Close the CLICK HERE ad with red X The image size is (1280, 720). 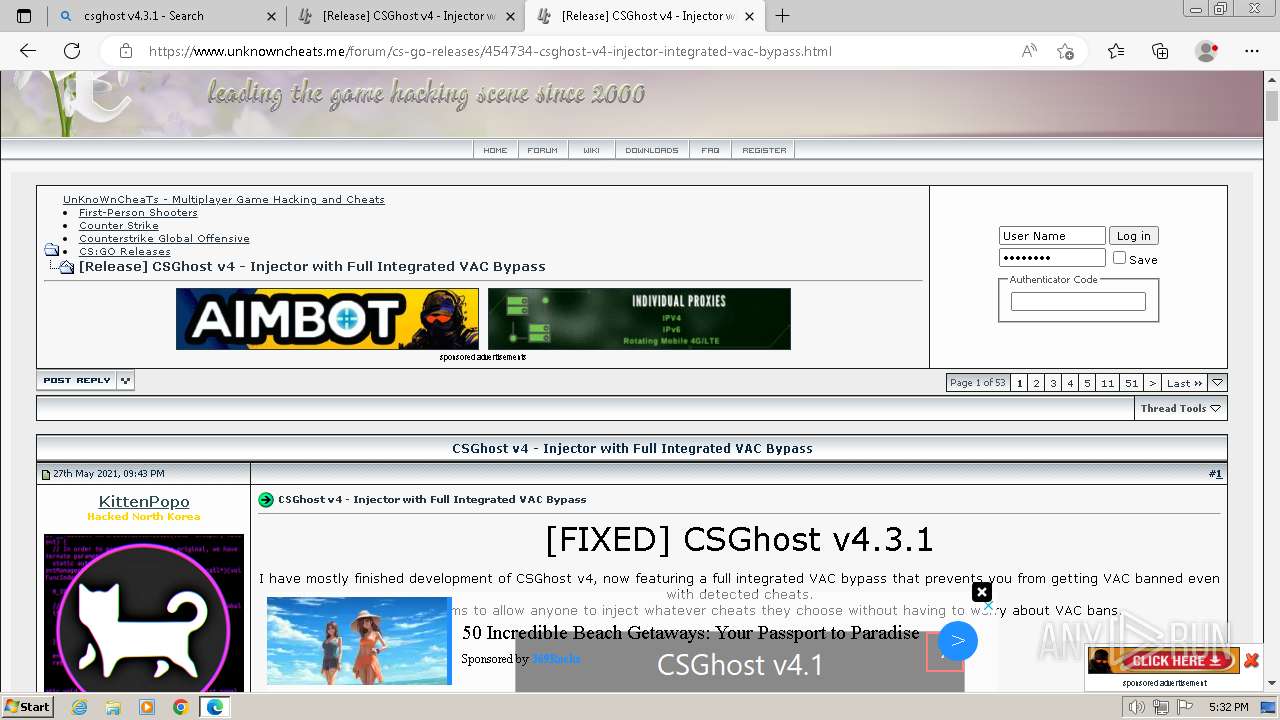click(x=1251, y=661)
